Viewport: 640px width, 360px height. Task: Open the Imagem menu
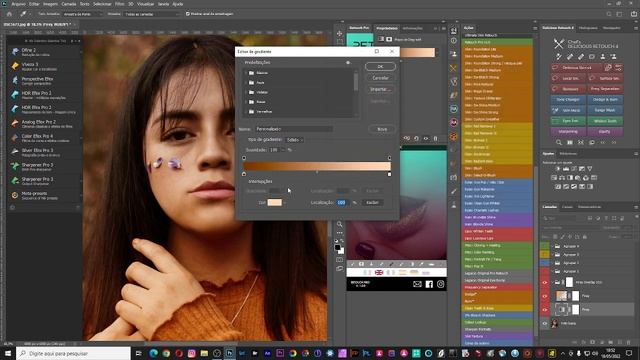(51, 4)
